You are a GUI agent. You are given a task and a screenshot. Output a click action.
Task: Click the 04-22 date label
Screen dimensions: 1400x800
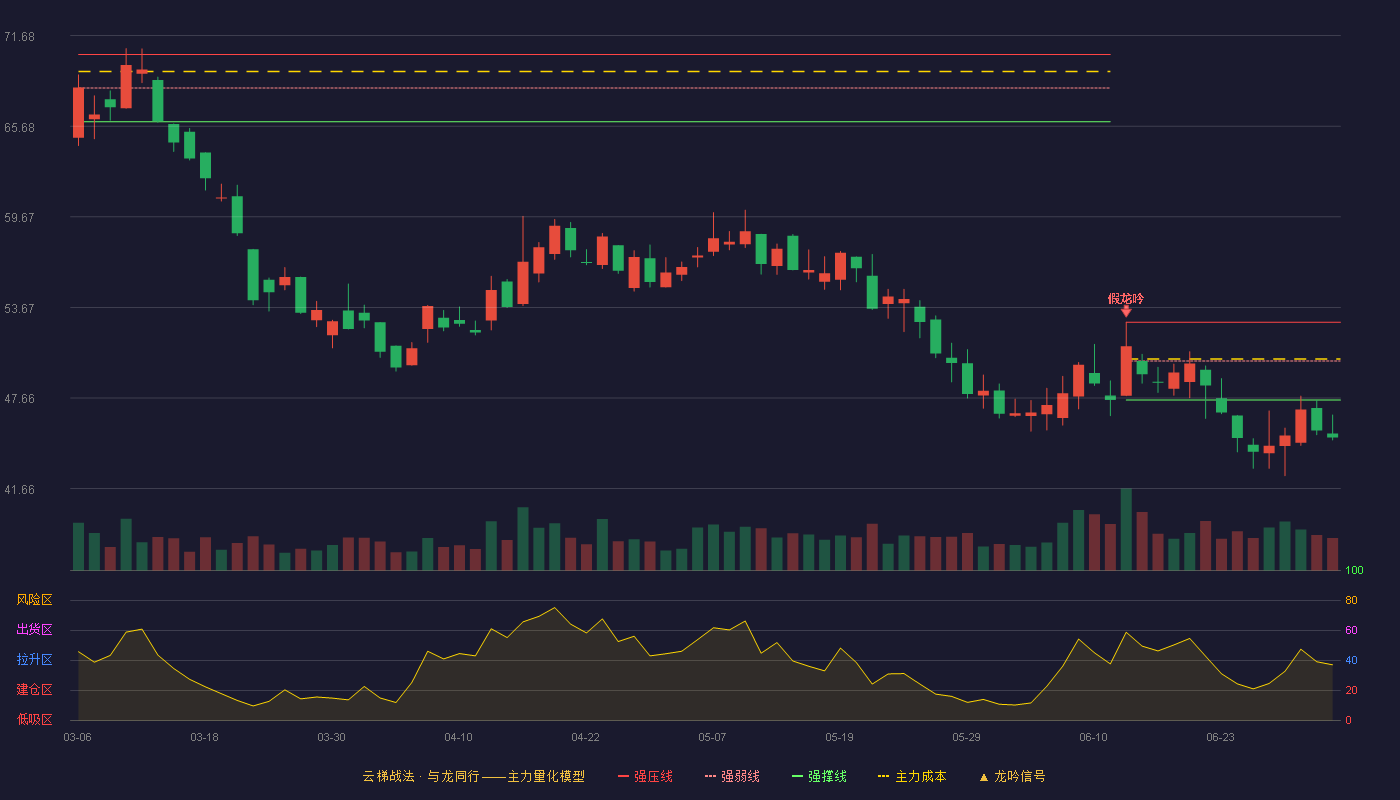(x=585, y=737)
